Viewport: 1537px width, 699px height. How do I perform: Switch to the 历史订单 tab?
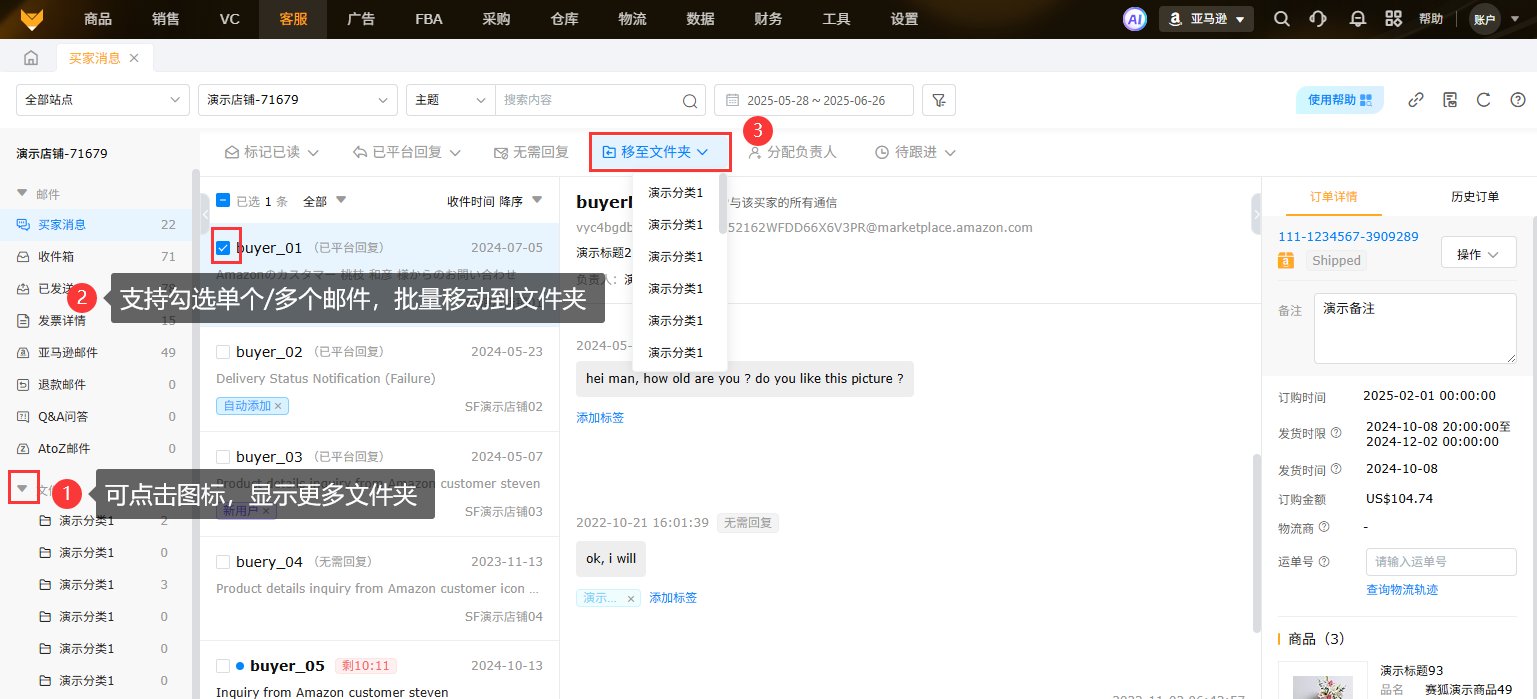[x=1474, y=196]
